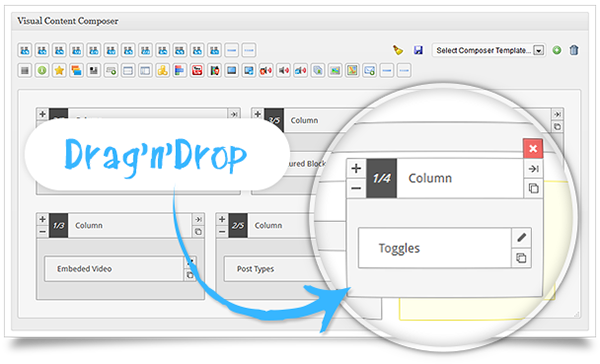Image resolution: width=600 pixels, height=364 pixels.
Task: Click edit pencil on Toggles block
Action: tap(521, 238)
